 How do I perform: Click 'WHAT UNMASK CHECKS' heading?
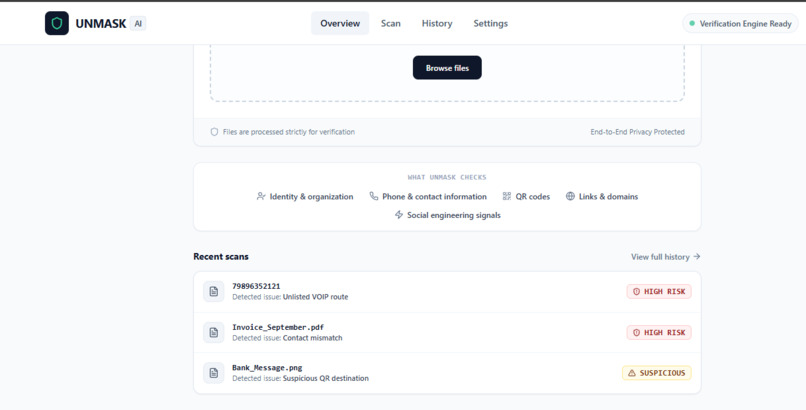(447, 177)
